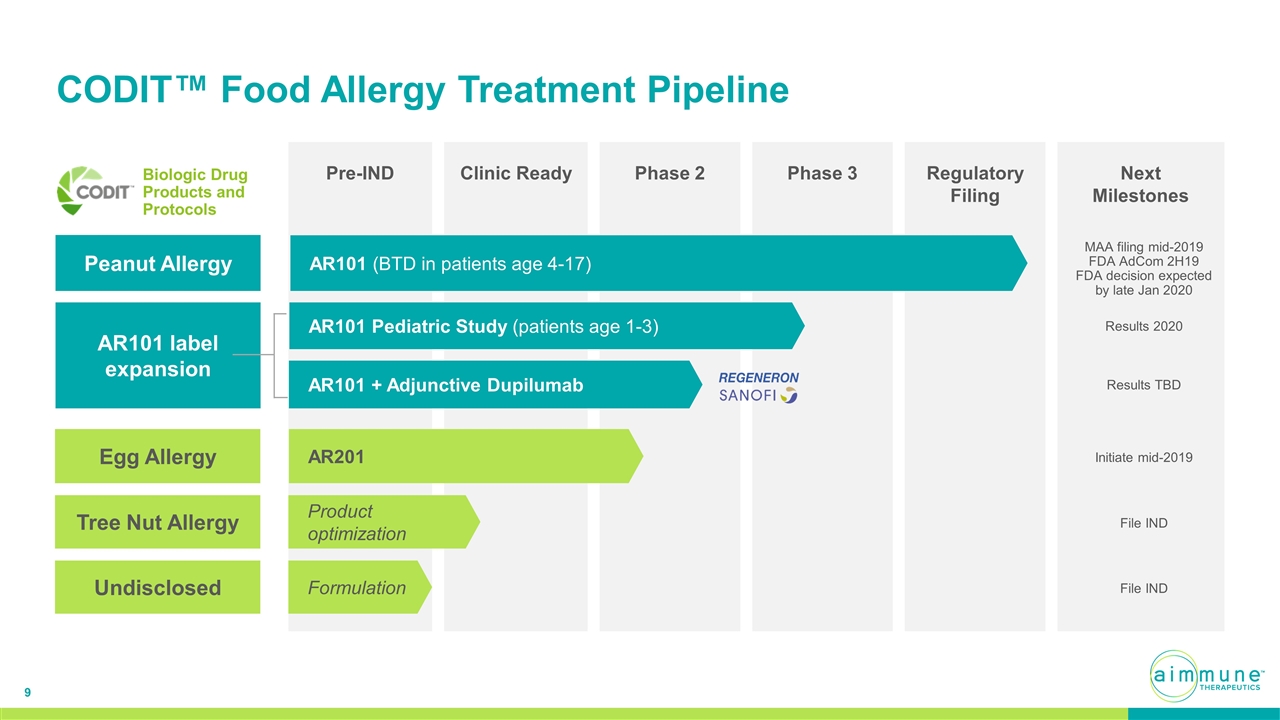Screen dimensions: 1280x720
Task: Select the Clinic Ready column header
Action: [515, 174]
